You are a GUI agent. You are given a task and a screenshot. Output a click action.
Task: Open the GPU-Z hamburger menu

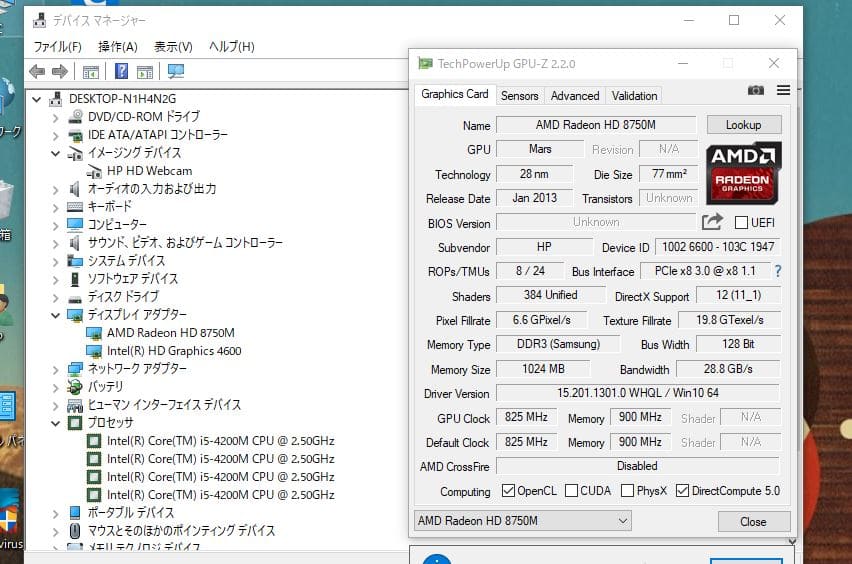click(x=784, y=90)
